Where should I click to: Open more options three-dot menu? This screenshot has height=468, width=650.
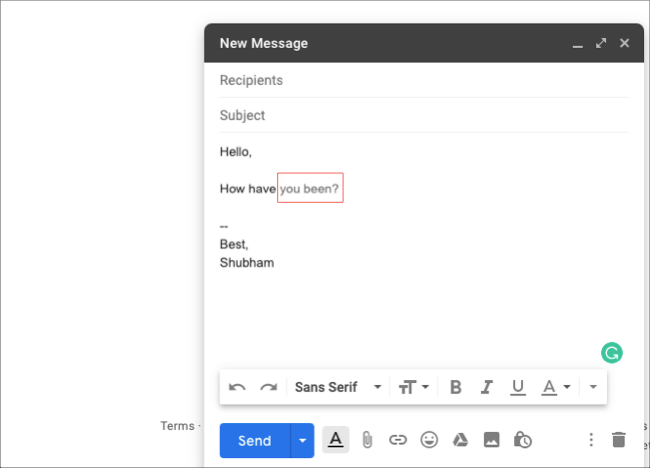(x=591, y=440)
